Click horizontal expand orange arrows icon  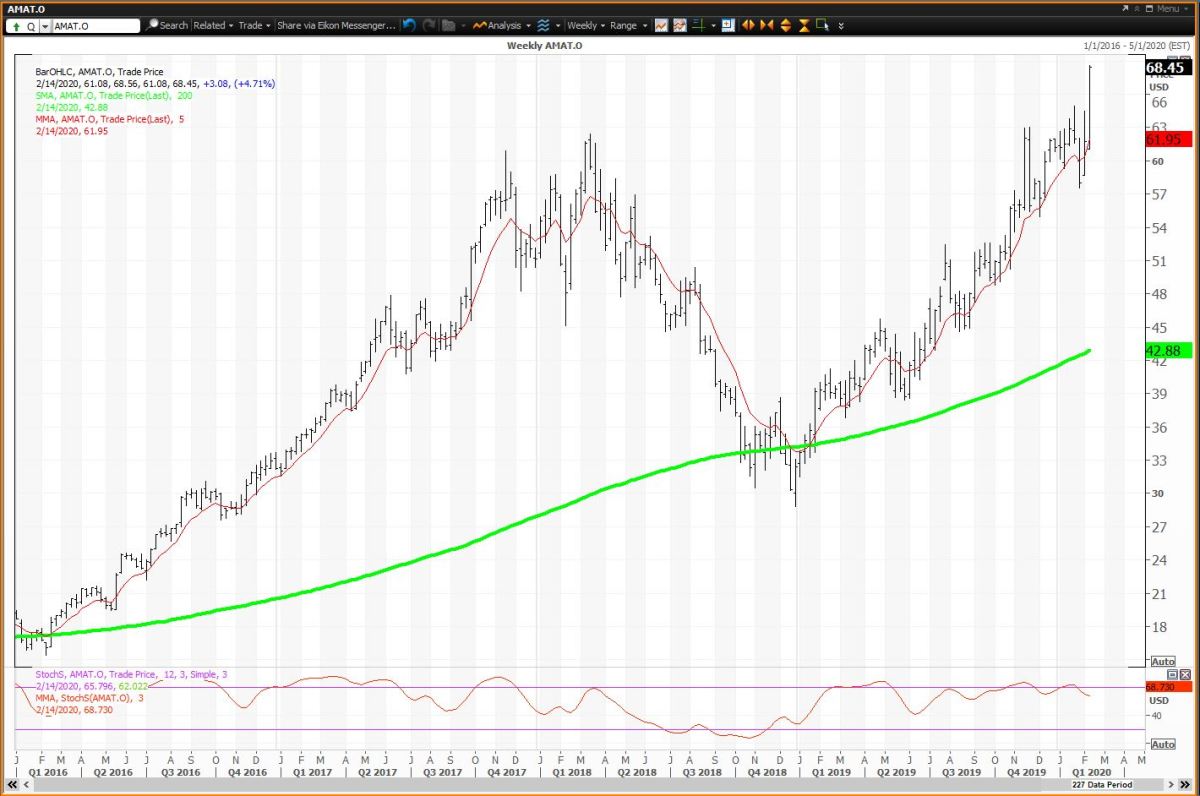pyautogui.click(x=748, y=25)
